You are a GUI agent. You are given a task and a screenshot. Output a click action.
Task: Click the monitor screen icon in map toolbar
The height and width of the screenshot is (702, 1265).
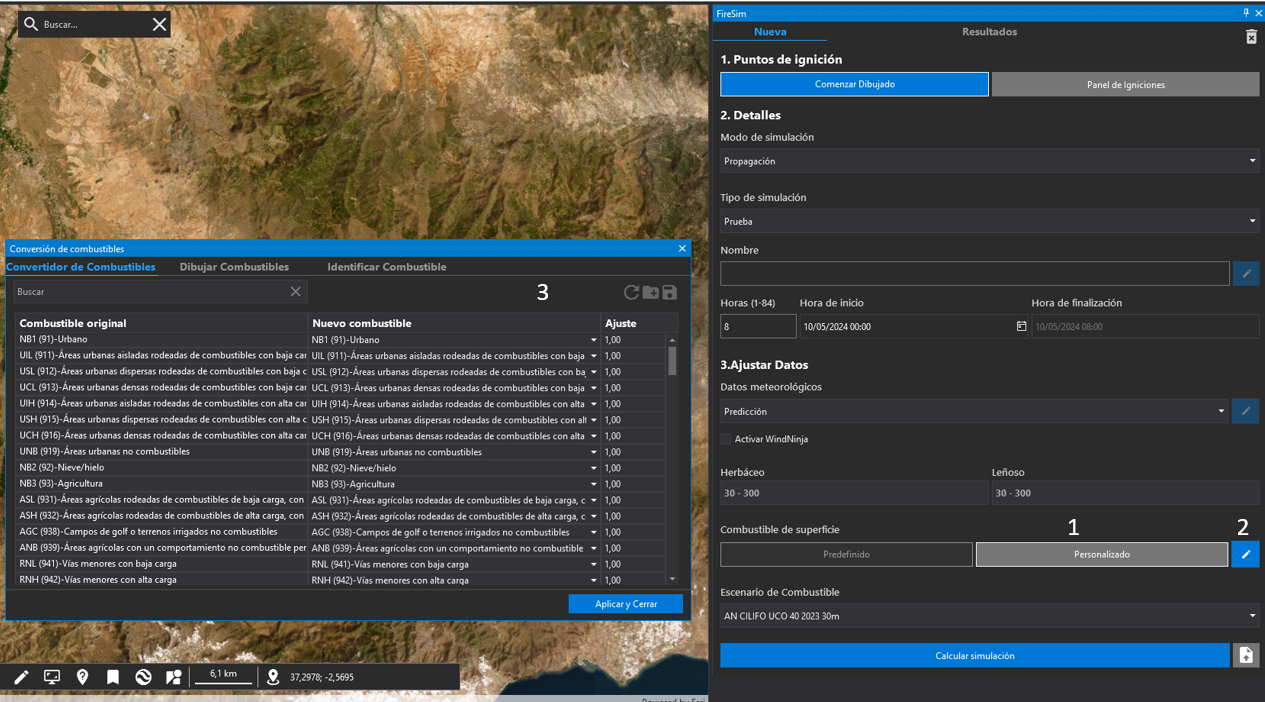(52, 677)
